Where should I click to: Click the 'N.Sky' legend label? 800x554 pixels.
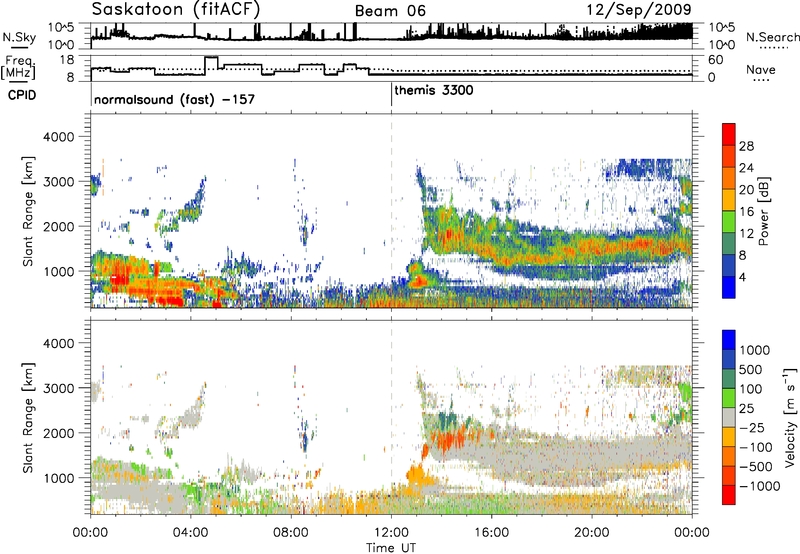[19, 37]
